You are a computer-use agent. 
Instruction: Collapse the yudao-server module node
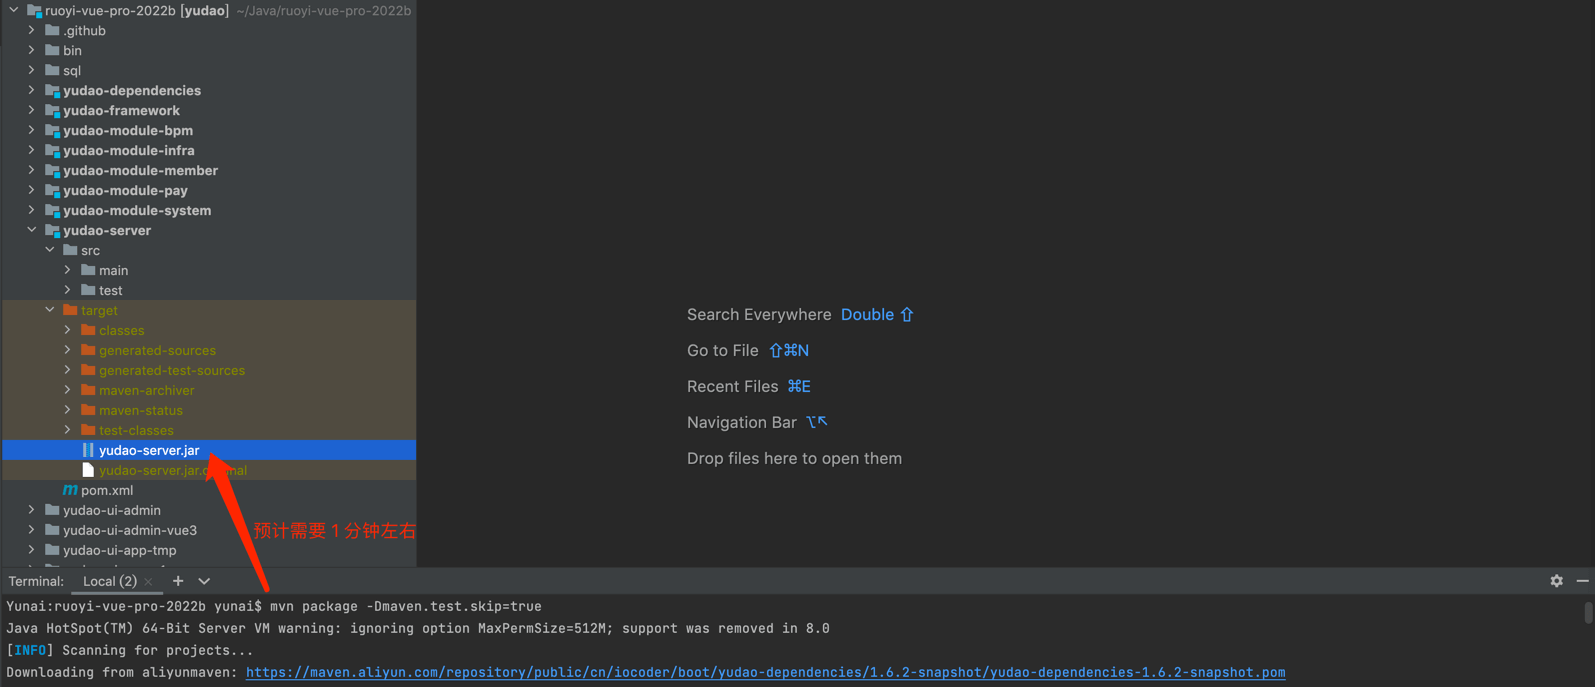pos(31,230)
